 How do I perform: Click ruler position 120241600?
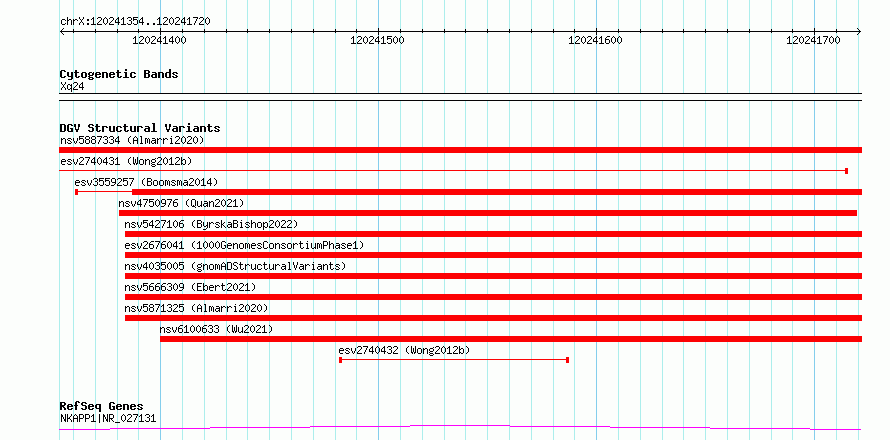595,40
